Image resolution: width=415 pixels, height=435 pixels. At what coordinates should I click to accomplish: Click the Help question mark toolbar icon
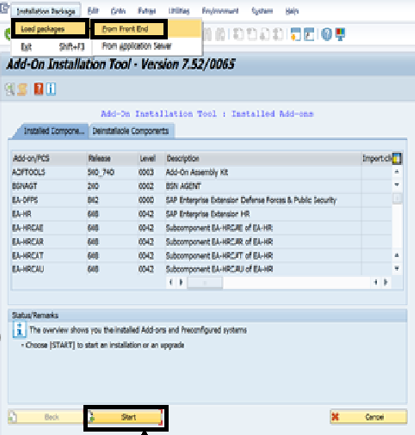click(327, 34)
